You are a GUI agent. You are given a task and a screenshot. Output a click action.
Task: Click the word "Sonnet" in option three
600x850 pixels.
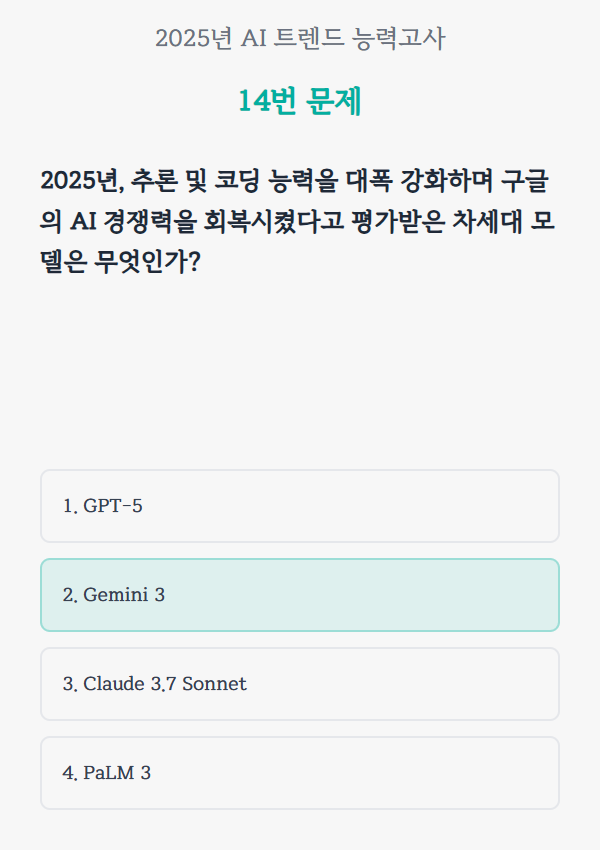pos(214,684)
